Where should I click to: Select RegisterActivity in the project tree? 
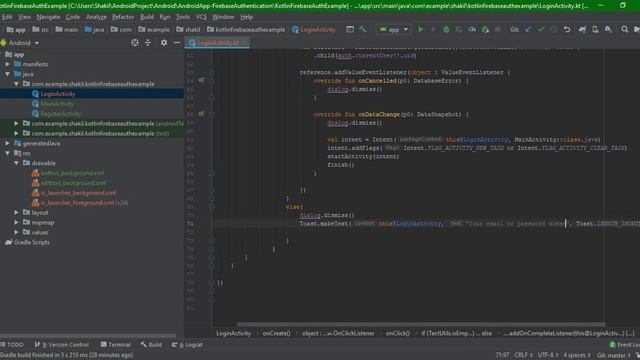(60, 113)
